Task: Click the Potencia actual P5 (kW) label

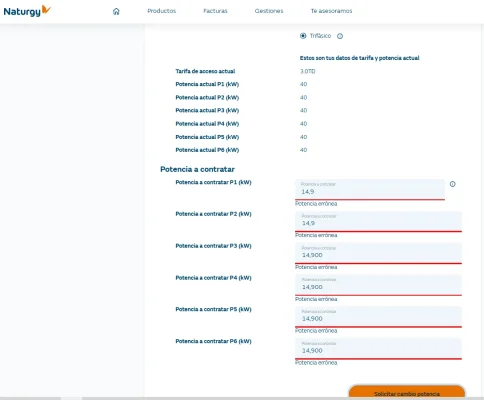Action: coord(207,137)
